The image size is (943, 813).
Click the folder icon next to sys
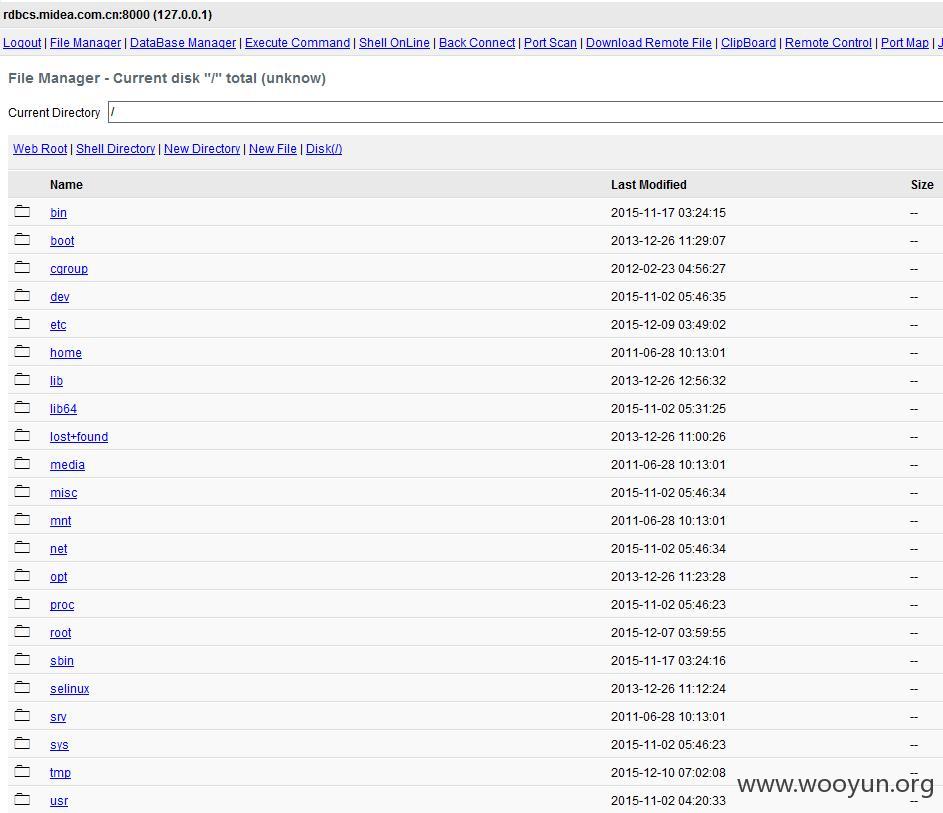(x=22, y=743)
